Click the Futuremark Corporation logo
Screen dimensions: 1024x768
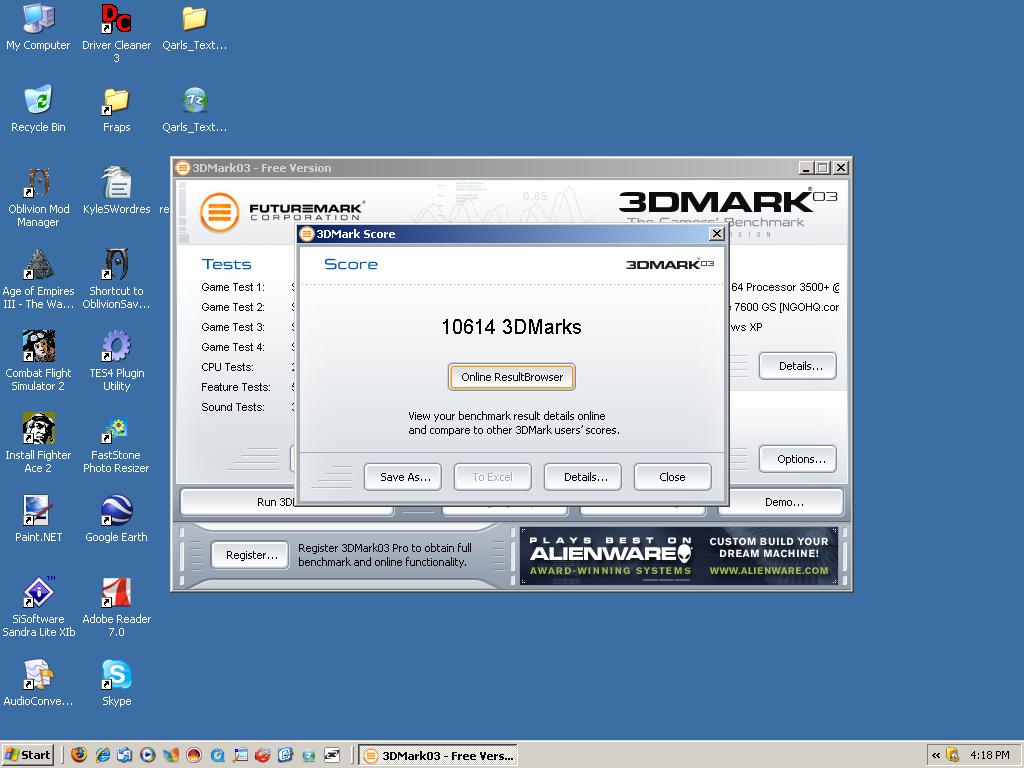pyautogui.click(x=282, y=212)
